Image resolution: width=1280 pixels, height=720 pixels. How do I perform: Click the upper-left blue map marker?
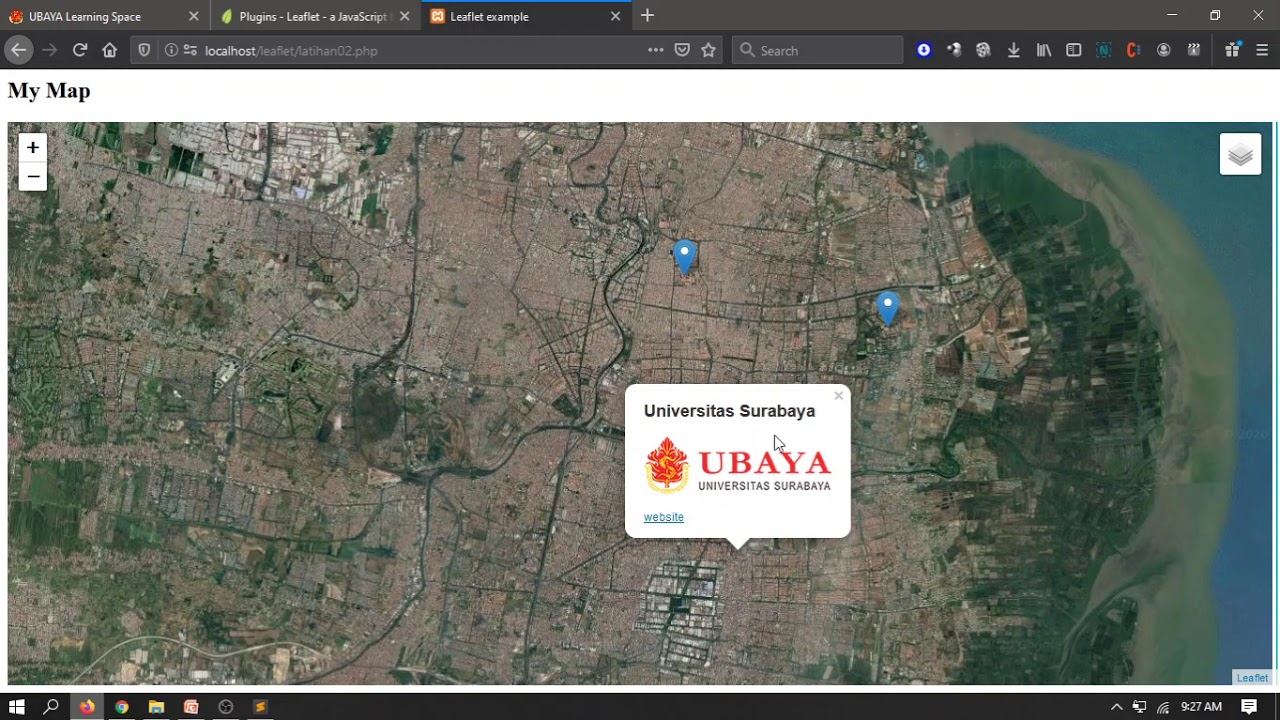click(684, 257)
